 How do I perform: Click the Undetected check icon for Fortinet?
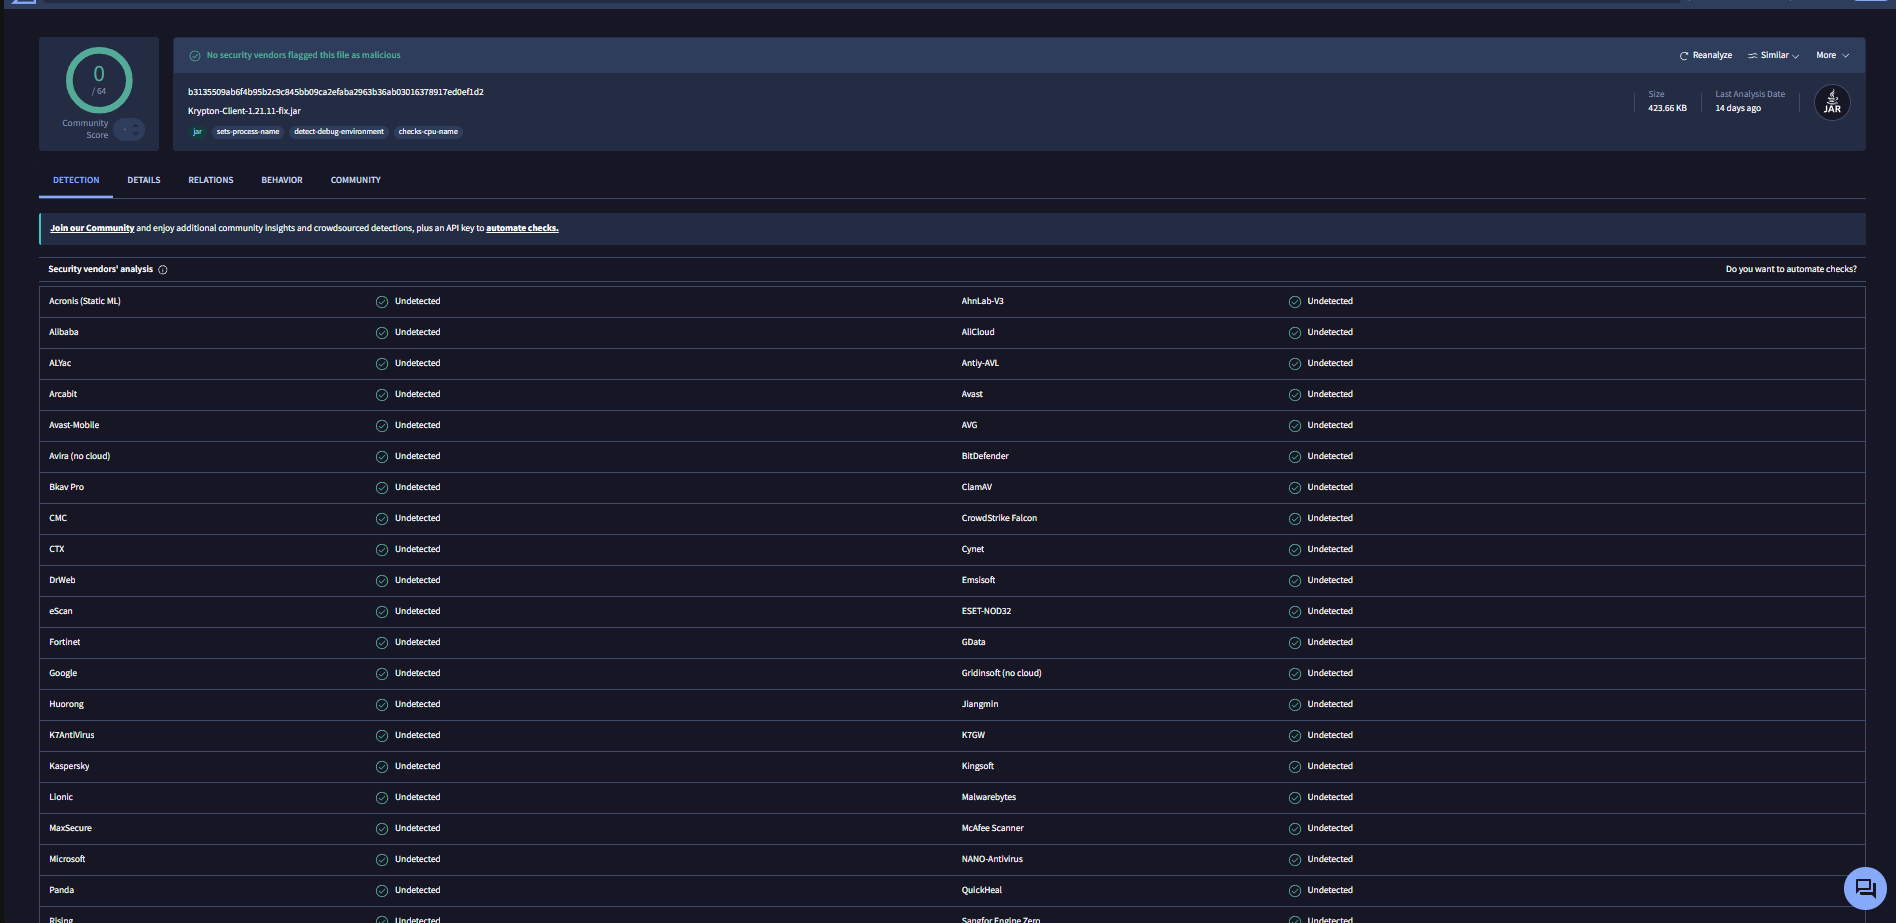click(382, 643)
